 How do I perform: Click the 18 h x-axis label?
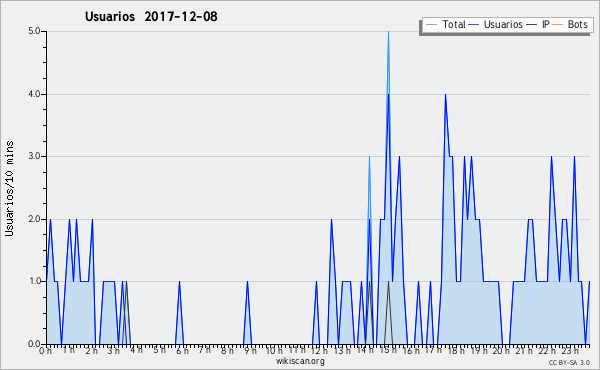point(456,350)
